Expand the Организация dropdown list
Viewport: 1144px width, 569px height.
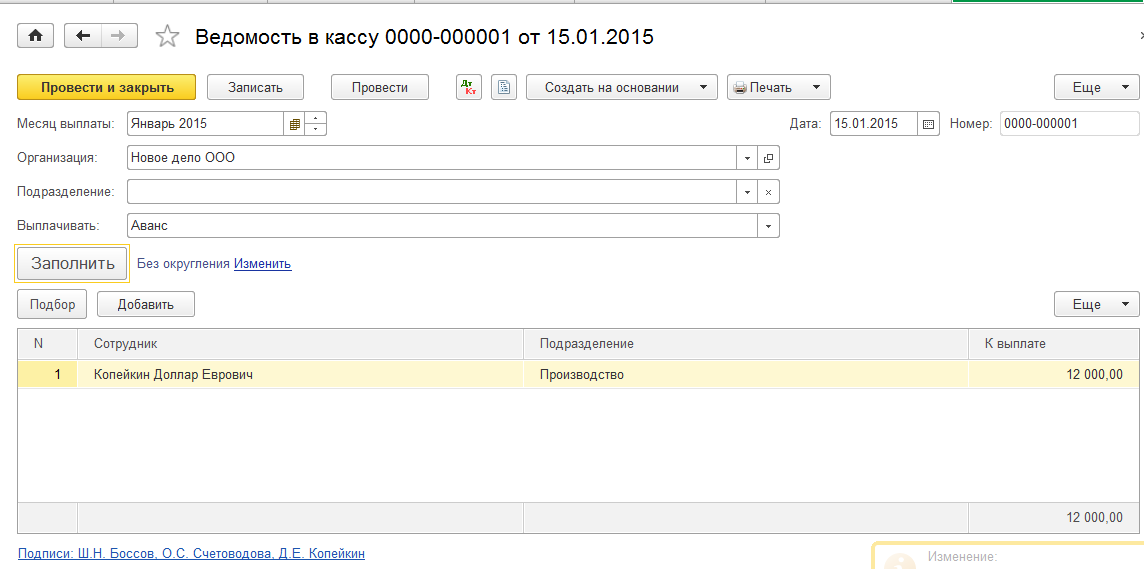(748, 158)
